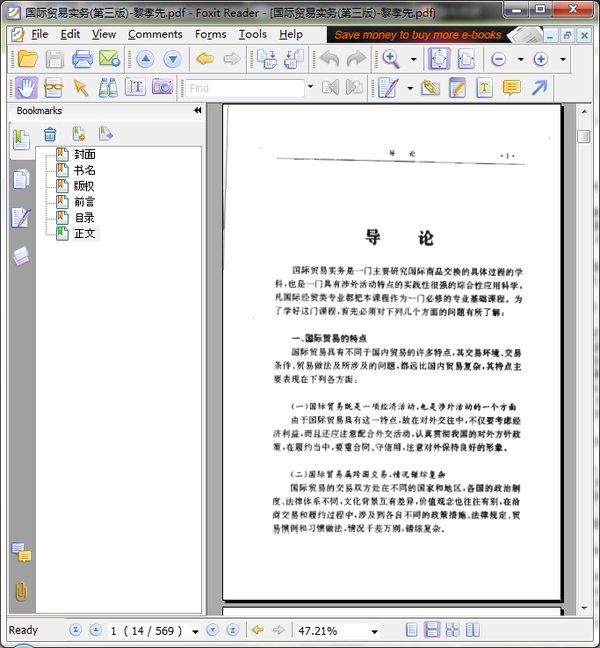The width and height of the screenshot is (600, 648).
Task: Click the Fit Width button
Action: [x=466, y=59]
